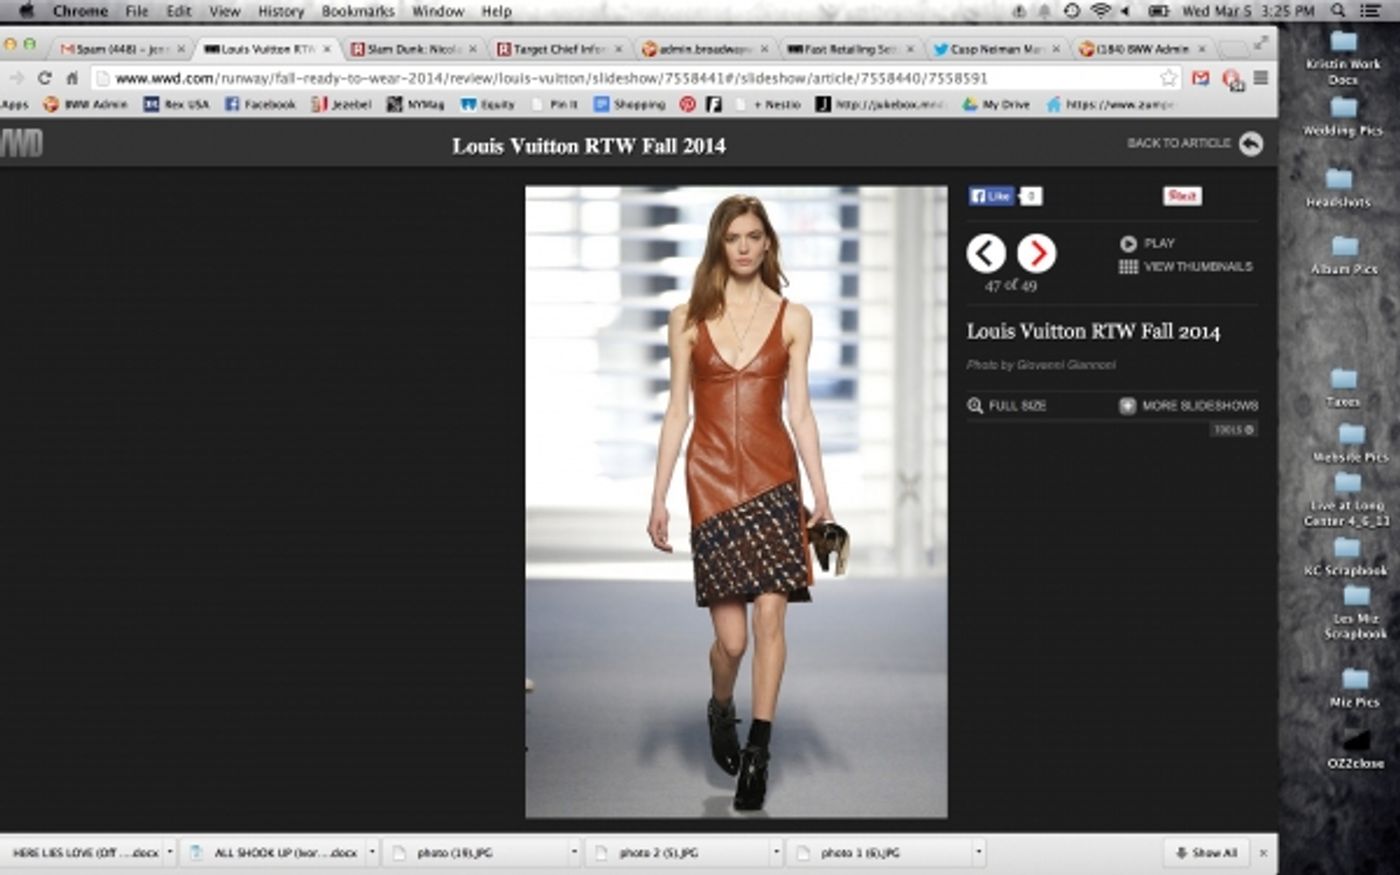
Task: Open the Wedding Pics desktop folder
Action: [1343, 117]
